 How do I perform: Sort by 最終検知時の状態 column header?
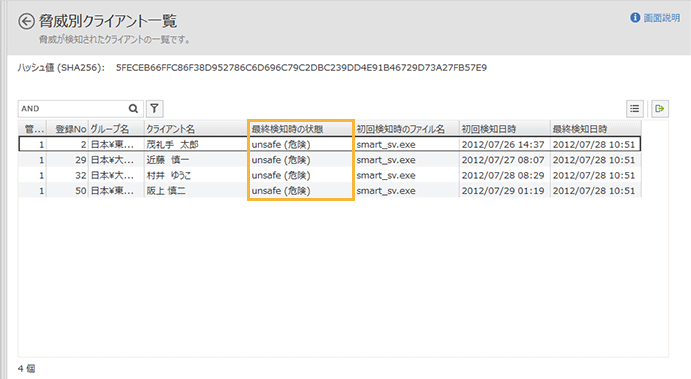coord(301,129)
